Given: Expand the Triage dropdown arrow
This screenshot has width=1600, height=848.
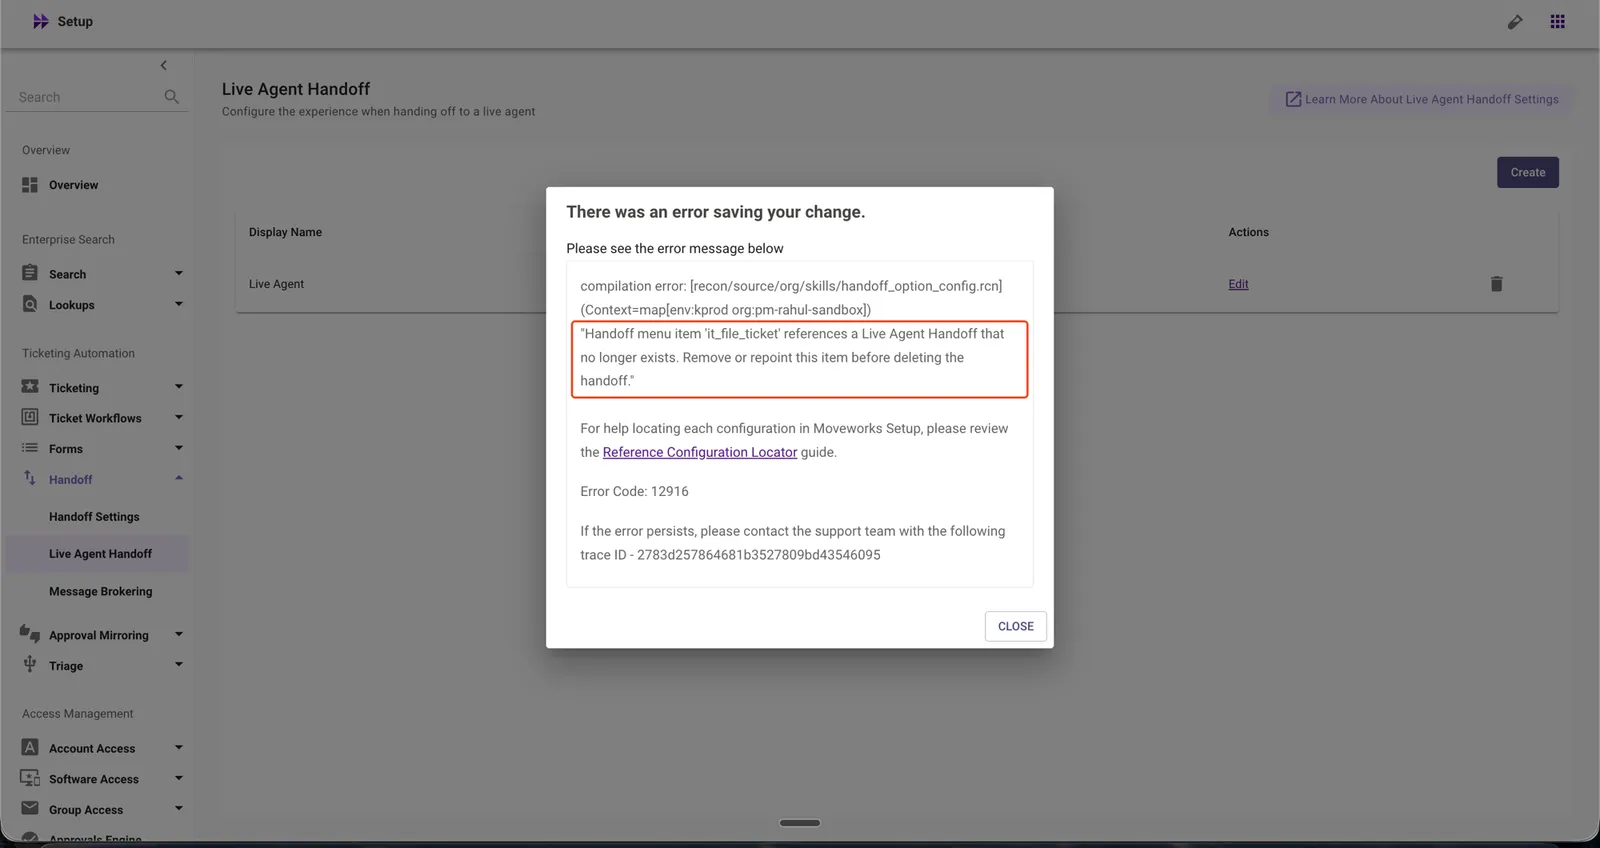Looking at the screenshot, I should 179,665.
